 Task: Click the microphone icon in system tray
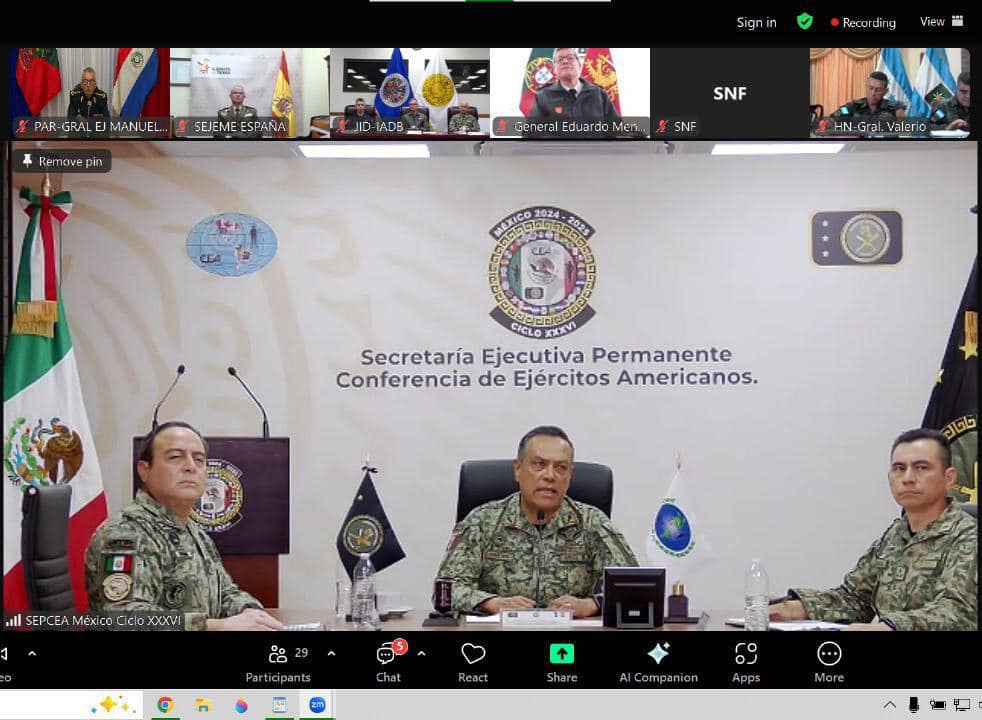[x=914, y=705]
